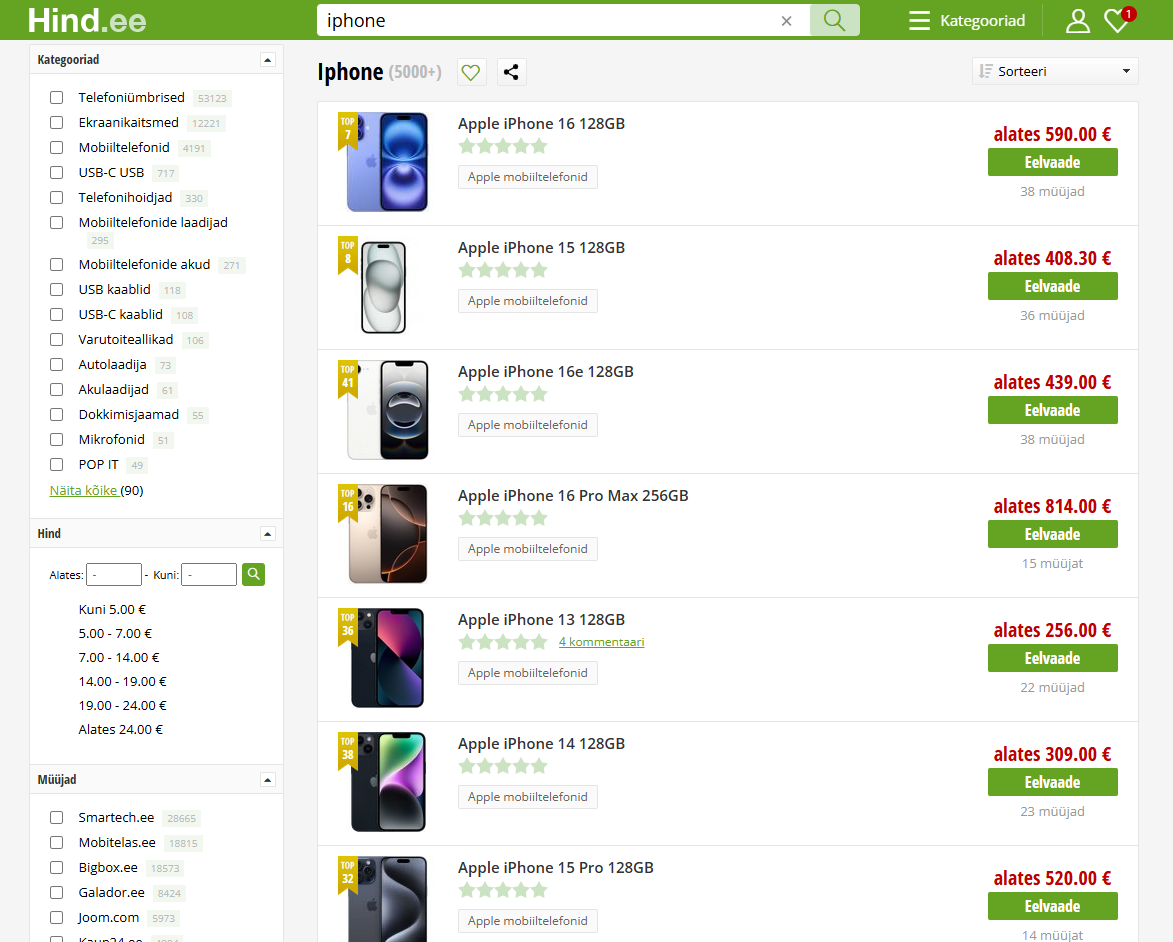Viewport: 1173px width, 942px height.
Task: Collapse the Müüjad sellers panel
Action: [268, 780]
